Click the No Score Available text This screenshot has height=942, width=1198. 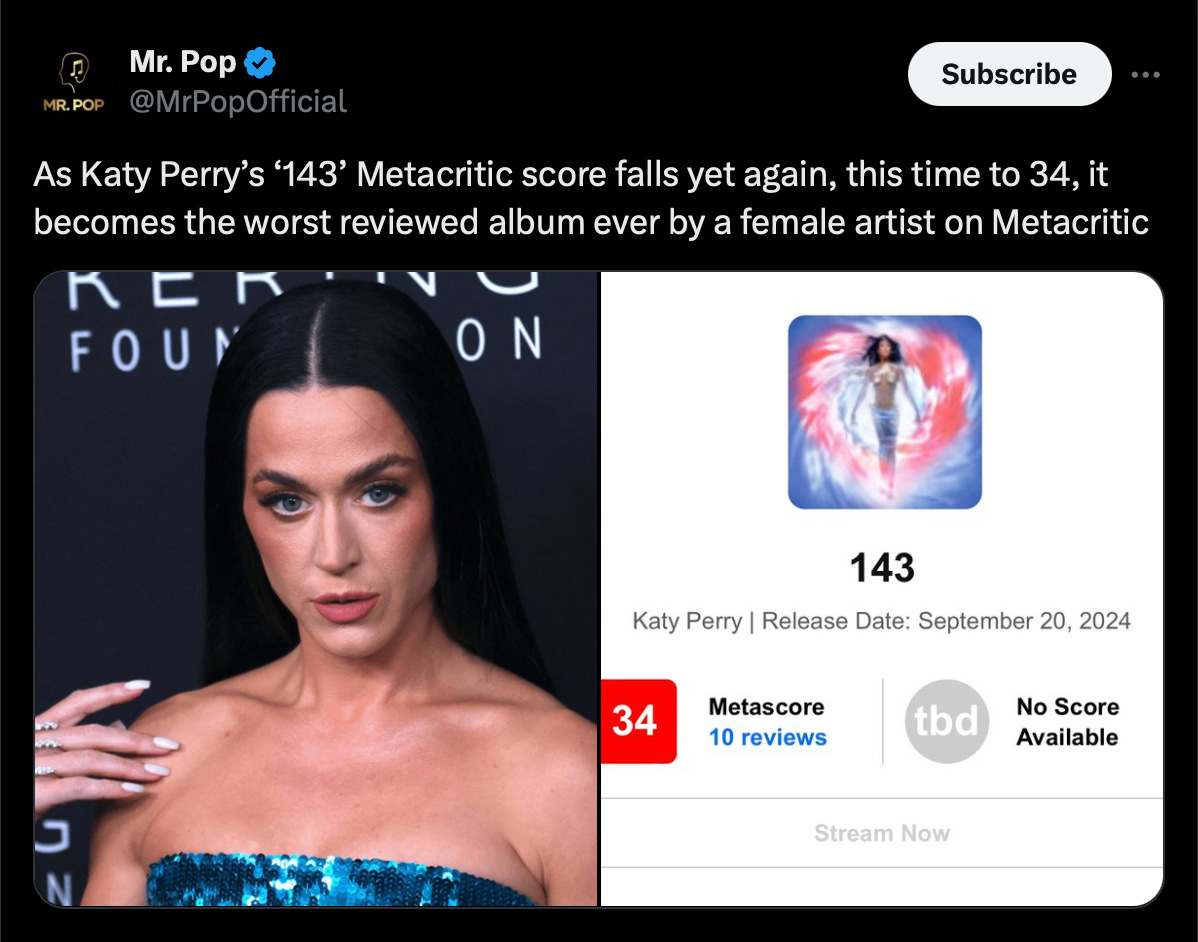pyautogui.click(x=1067, y=722)
